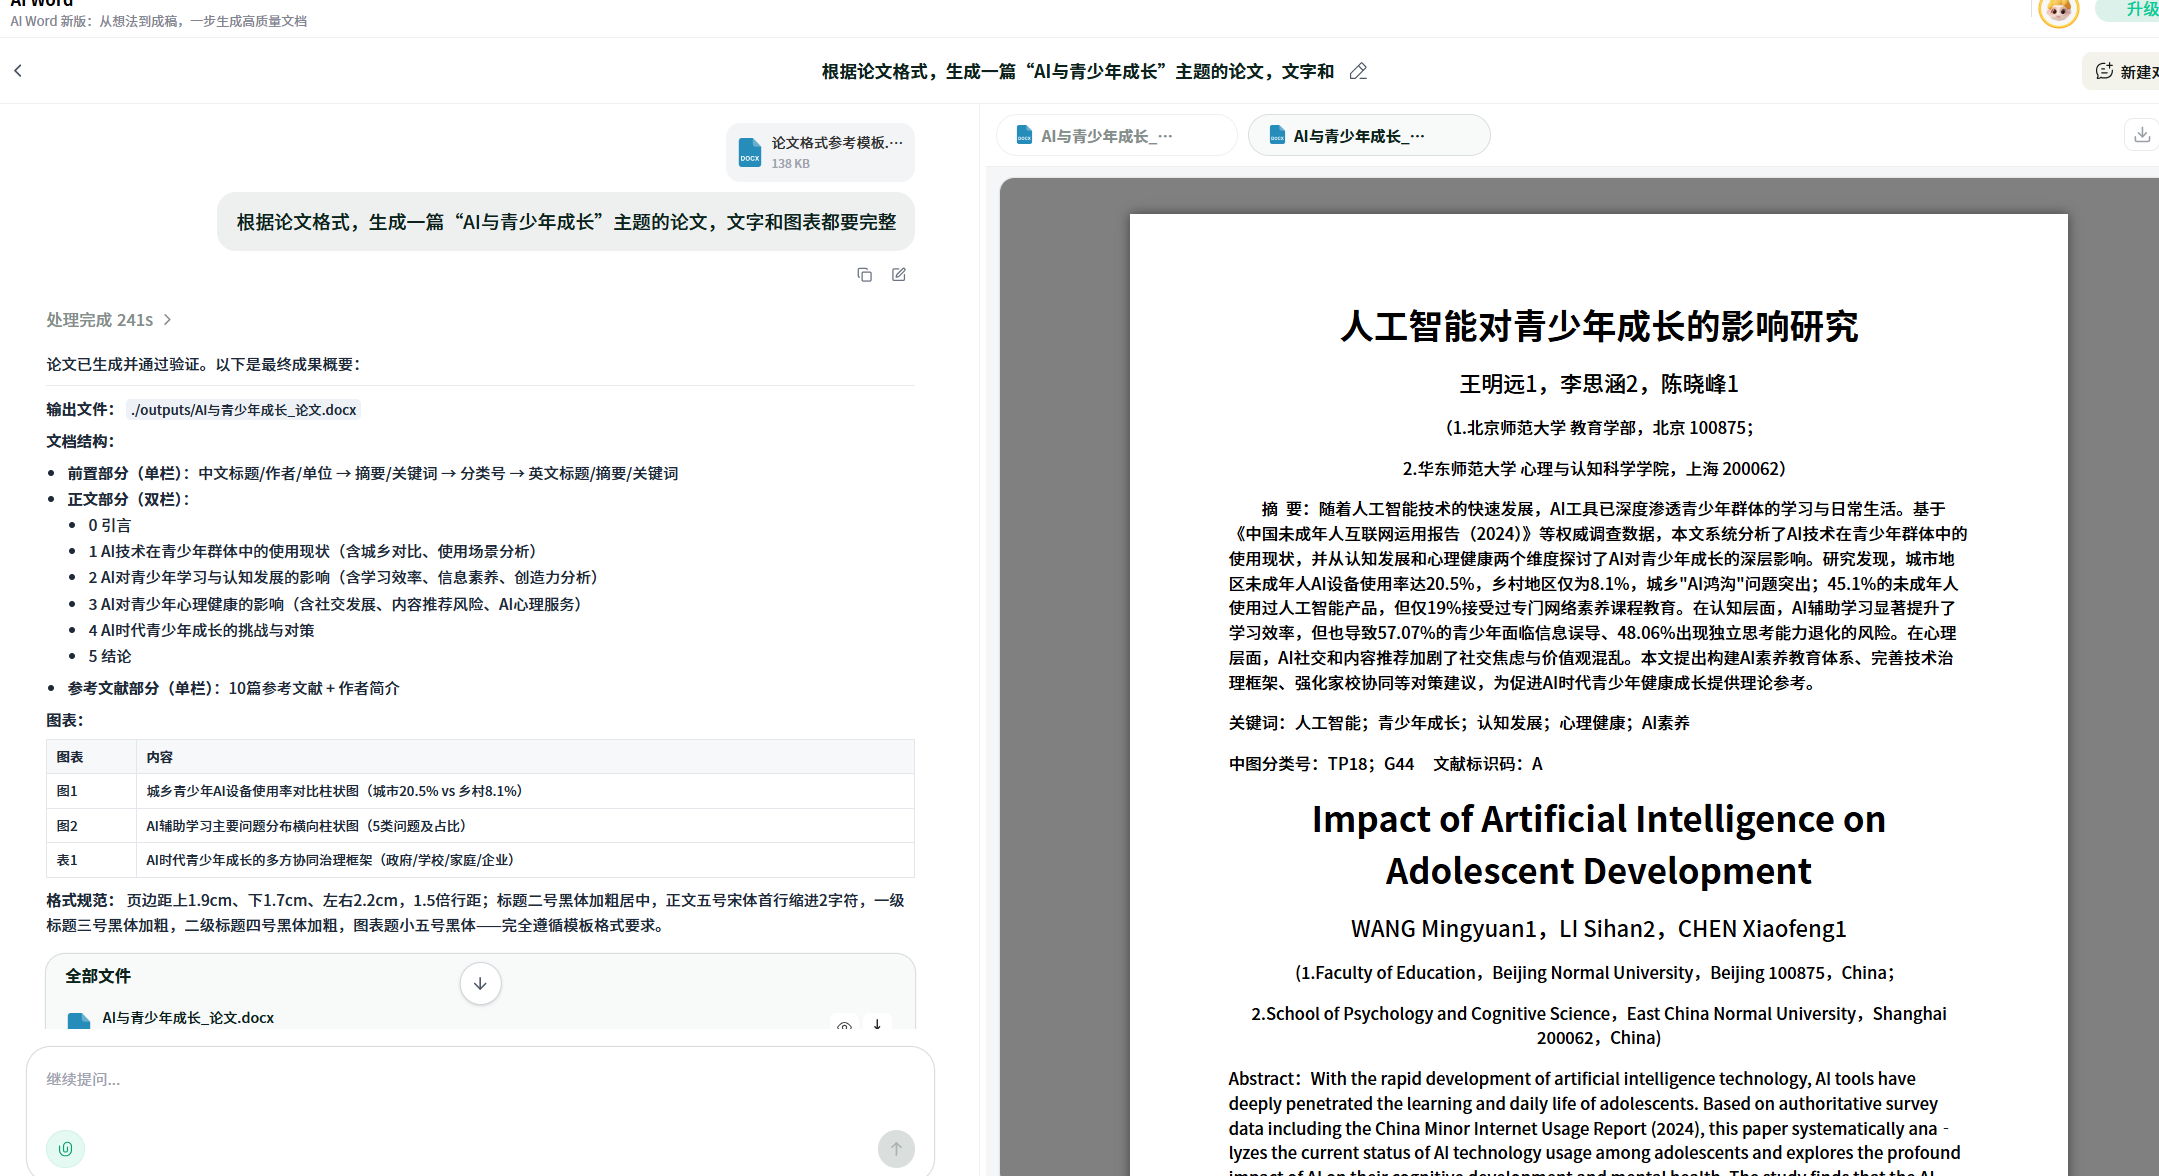Viewport: 2159px width, 1176px height.
Task: Click the file icon beside AI与青少年成长_论文.docx
Action: pyautogui.click(x=79, y=1021)
